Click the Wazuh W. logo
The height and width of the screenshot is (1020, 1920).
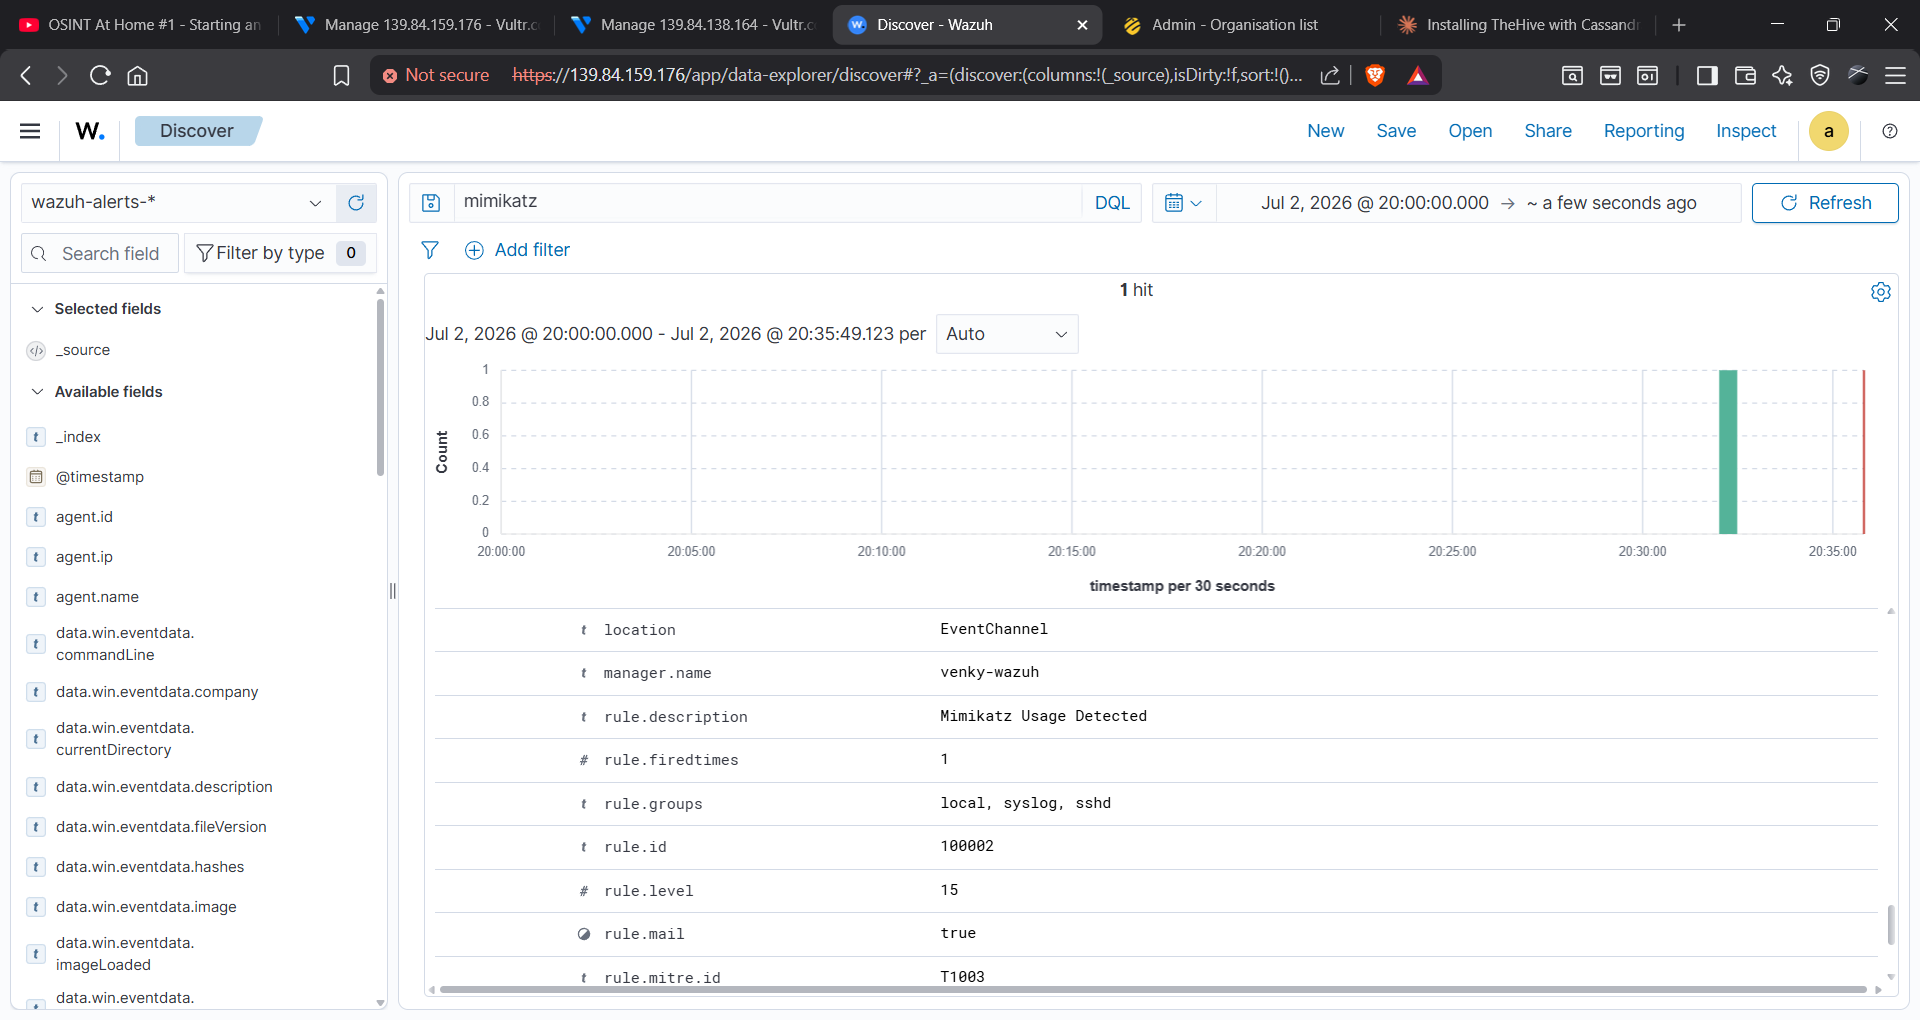pos(90,131)
